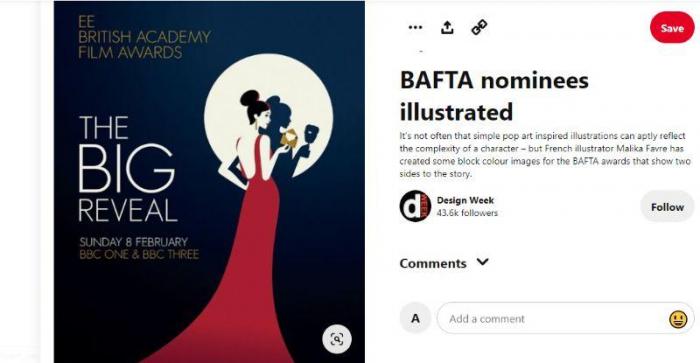
Task: Click the pin description about Malika Favre
Action: (x=545, y=154)
